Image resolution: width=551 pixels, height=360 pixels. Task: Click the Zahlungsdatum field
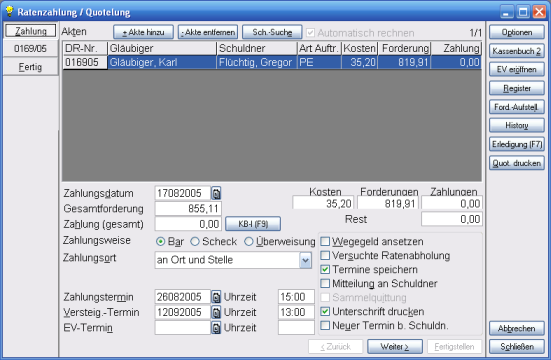tap(183, 193)
